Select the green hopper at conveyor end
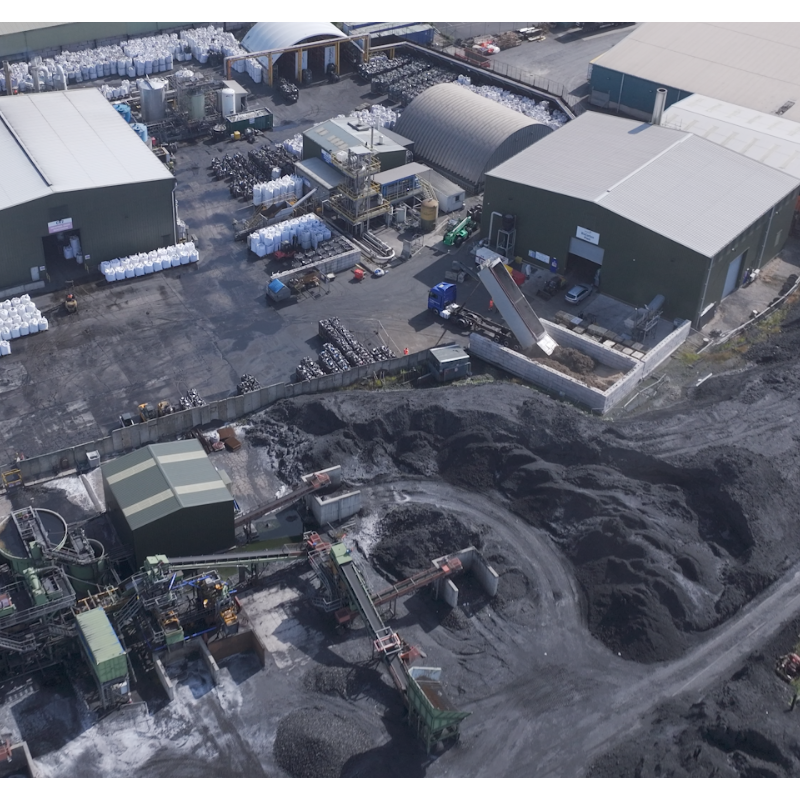The width and height of the screenshot is (800, 800). click(x=435, y=704)
